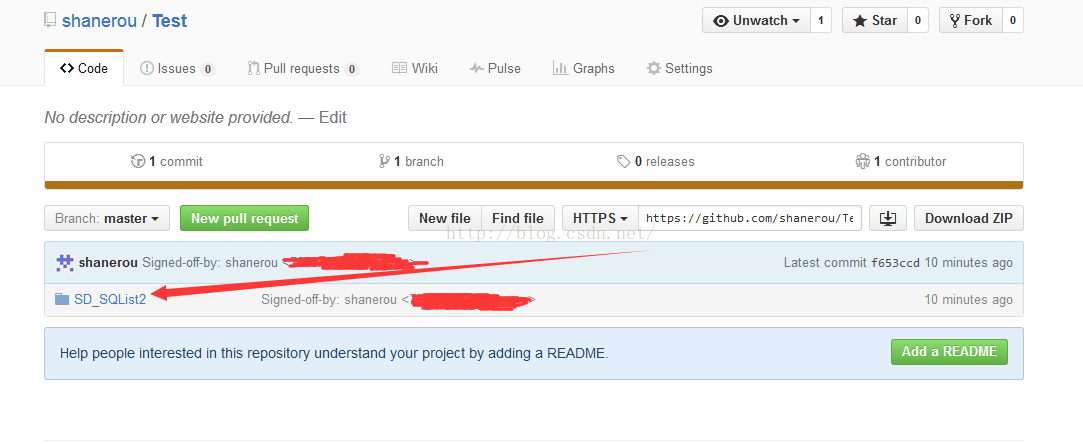The width and height of the screenshot is (1083, 444).
Task: Click the clone in desktop icon button
Action: [x=888, y=218]
